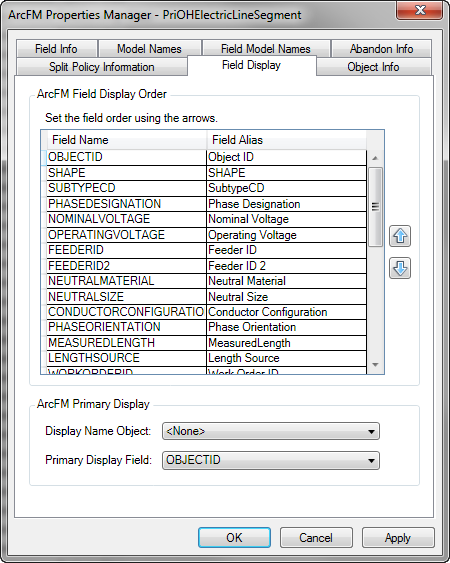Open Display Name Object dropdown
The image size is (450, 563).
271,431
